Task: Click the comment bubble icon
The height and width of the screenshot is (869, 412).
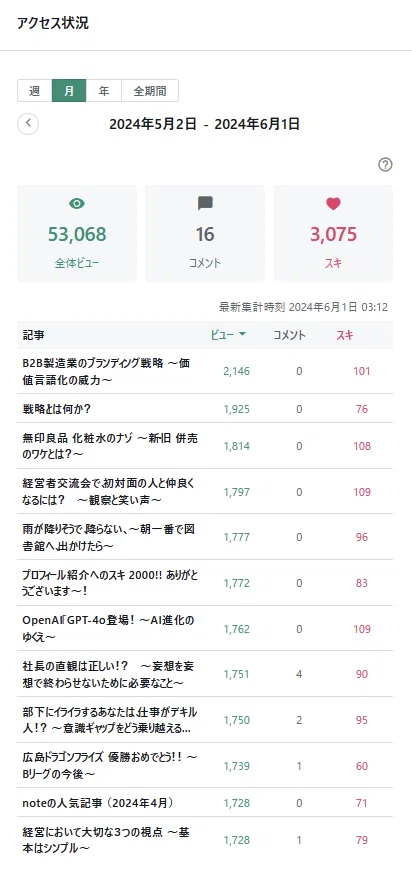Action: pyautogui.click(x=205, y=203)
